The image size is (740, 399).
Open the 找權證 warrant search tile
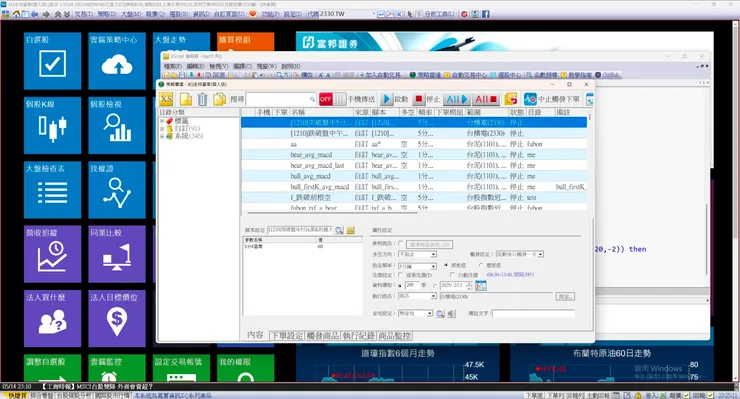[x=117, y=189]
